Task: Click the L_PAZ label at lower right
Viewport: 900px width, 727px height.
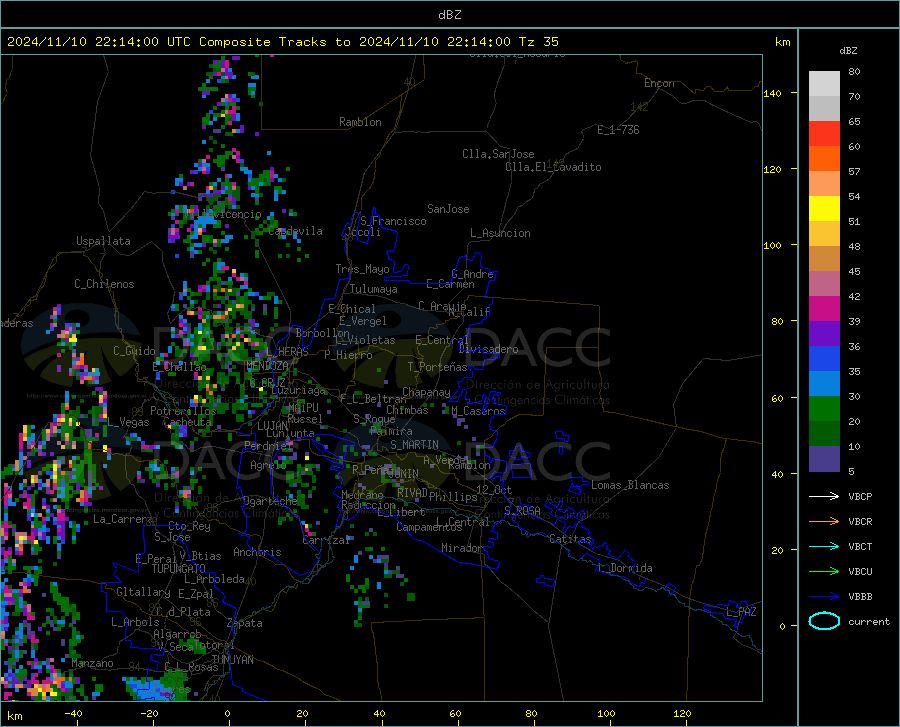Action: pos(741,612)
